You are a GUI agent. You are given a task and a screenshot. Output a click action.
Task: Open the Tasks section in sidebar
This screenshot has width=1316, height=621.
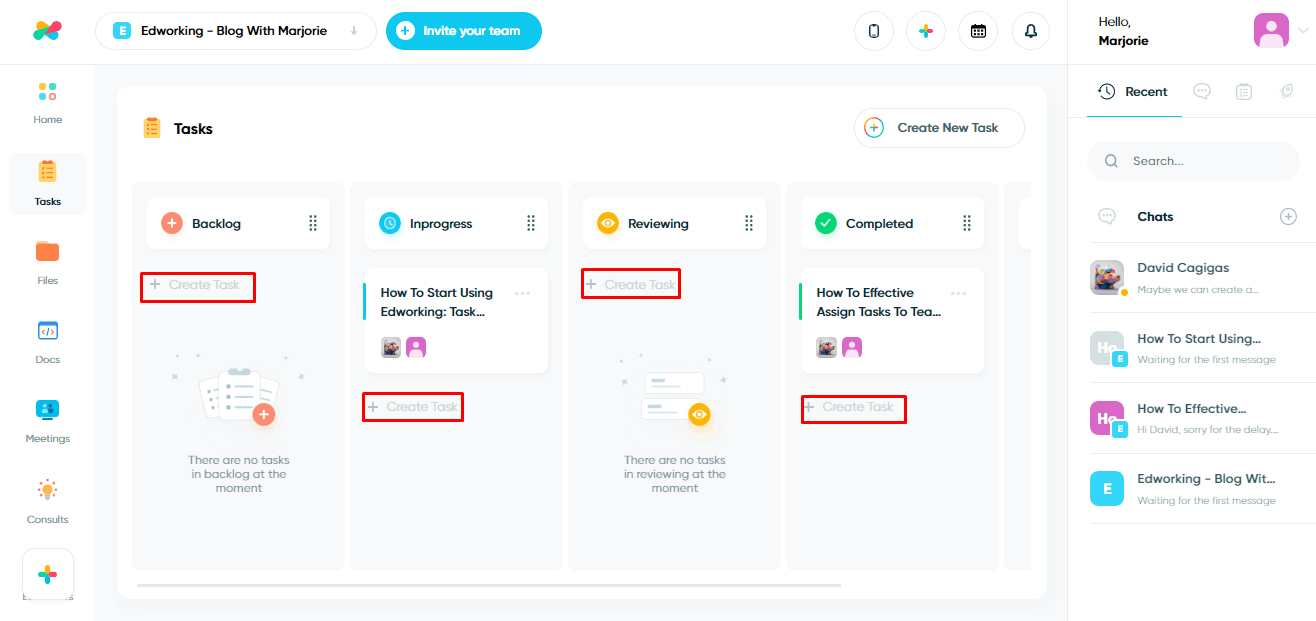tap(47, 183)
